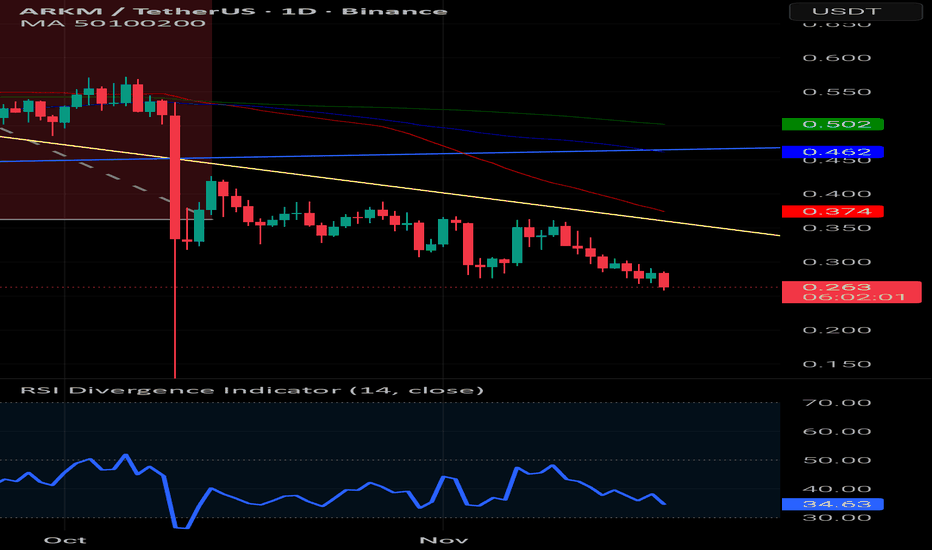Click the 0.350 price axis level
The width and height of the screenshot is (932, 550).
pyautogui.click(x=837, y=228)
